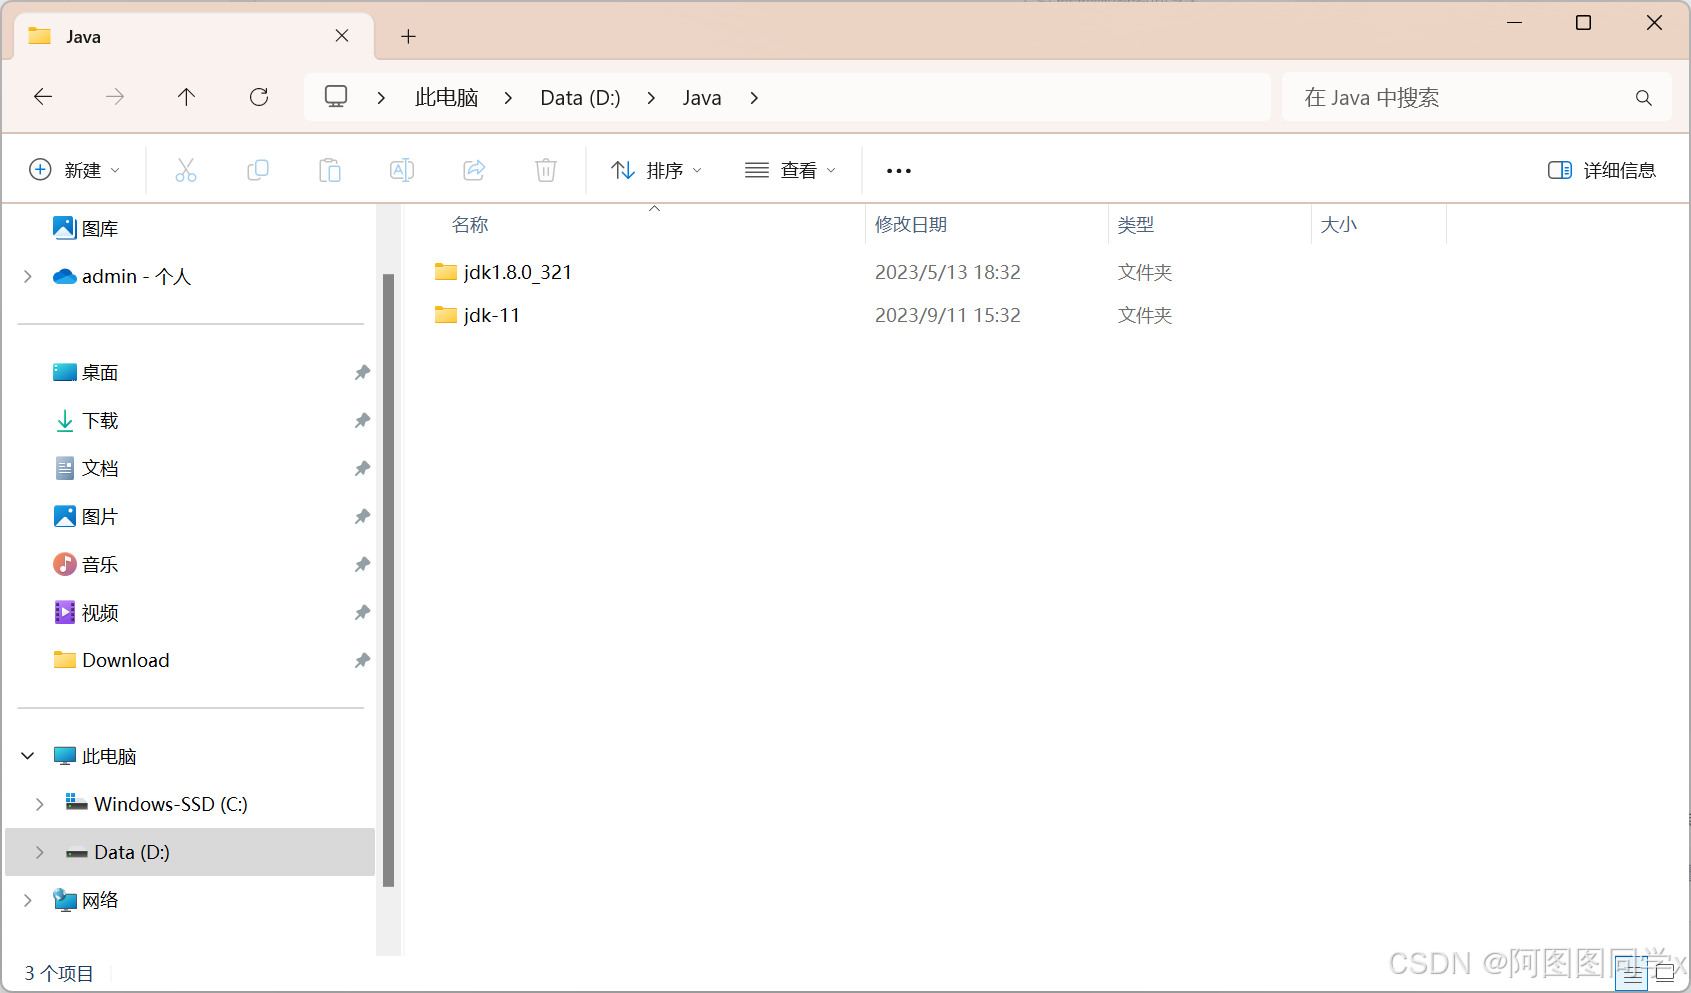The height and width of the screenshot is (993, 1691).
Task: Click the Delete icon
Action: 545,170
